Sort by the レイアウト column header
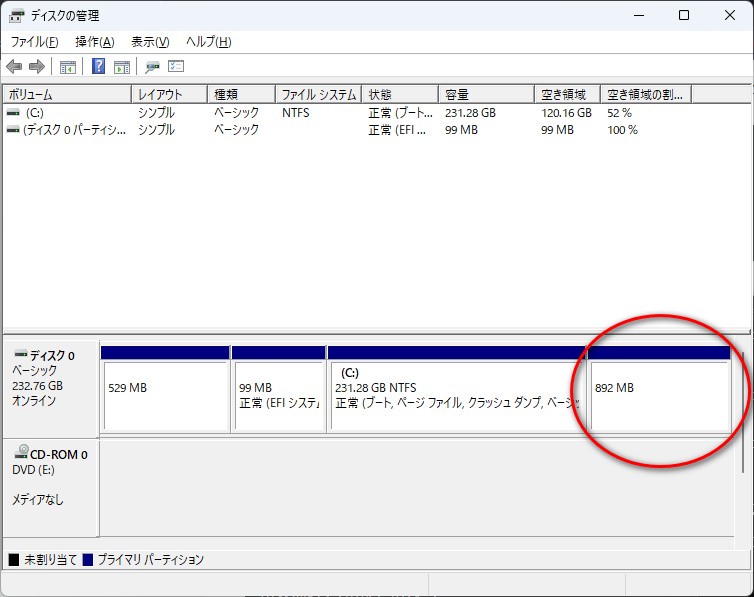The image size is (754, 597). click(x=169, y=94)
